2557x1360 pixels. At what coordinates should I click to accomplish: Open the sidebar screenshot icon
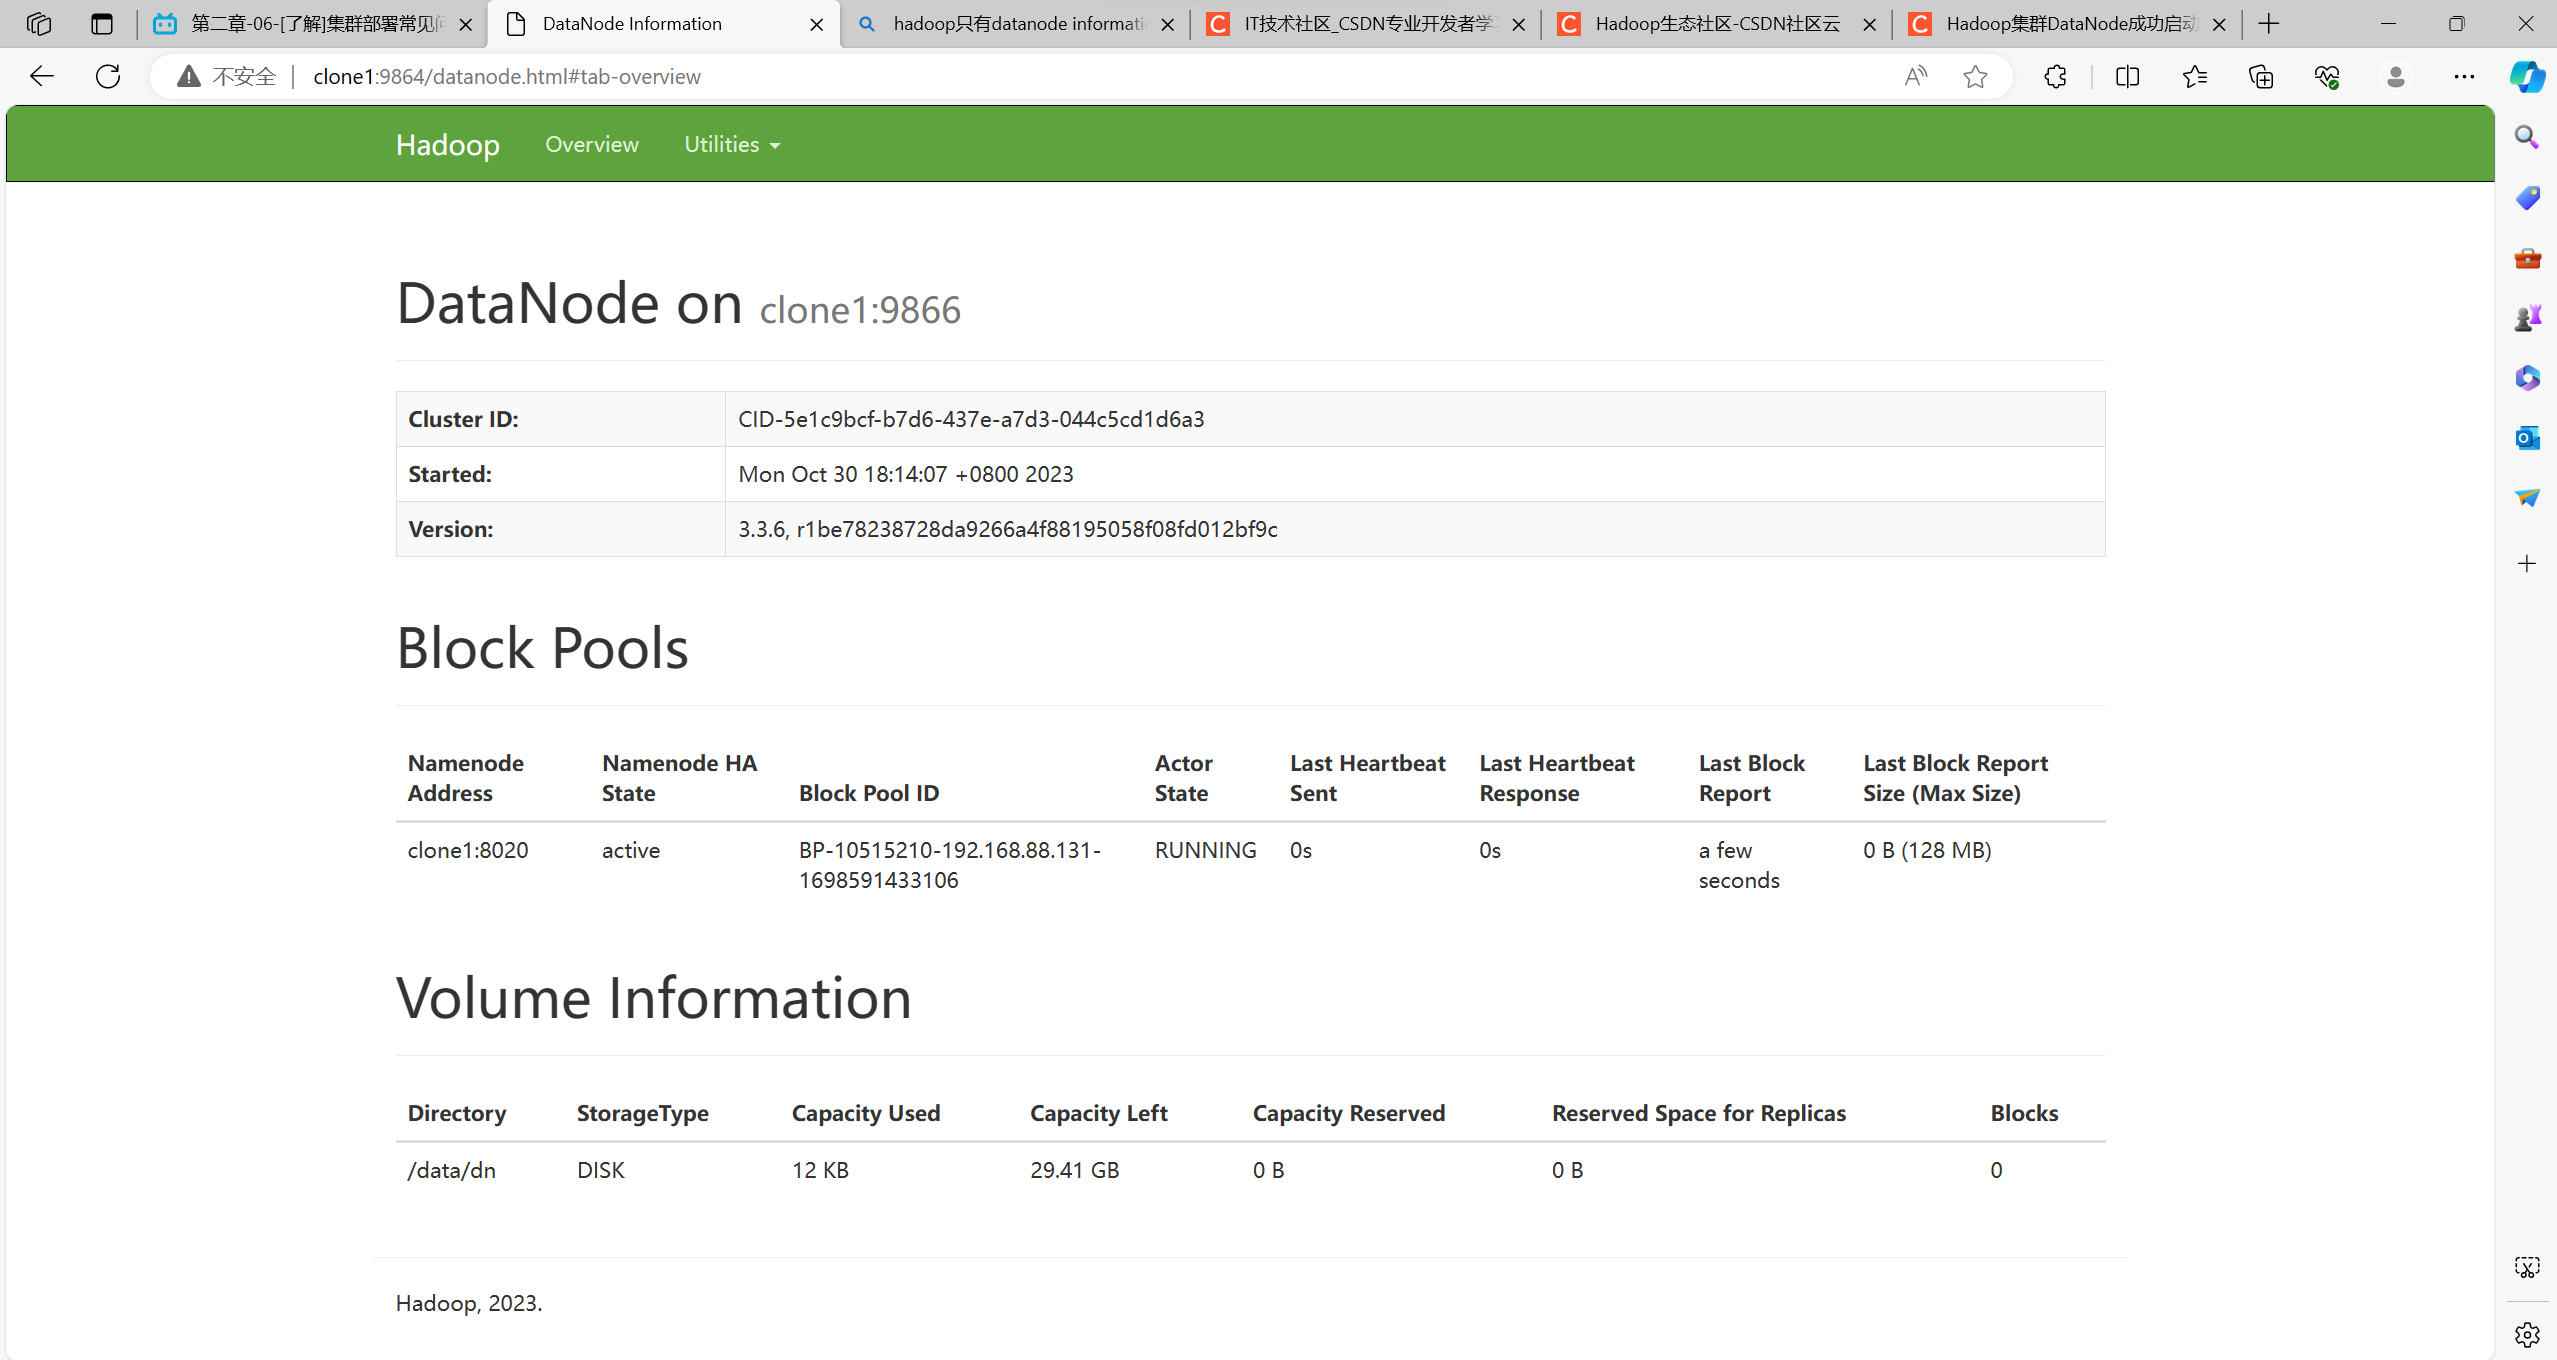click(x=2527, y=1268)
